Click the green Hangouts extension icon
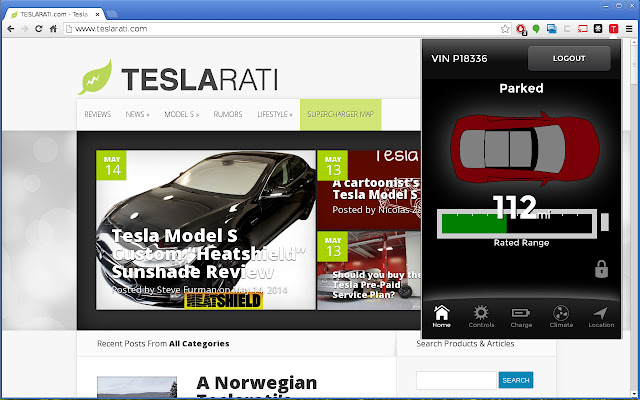Viewport: 640px width, 400px height. pyautogui.click(x=536, y=29)
